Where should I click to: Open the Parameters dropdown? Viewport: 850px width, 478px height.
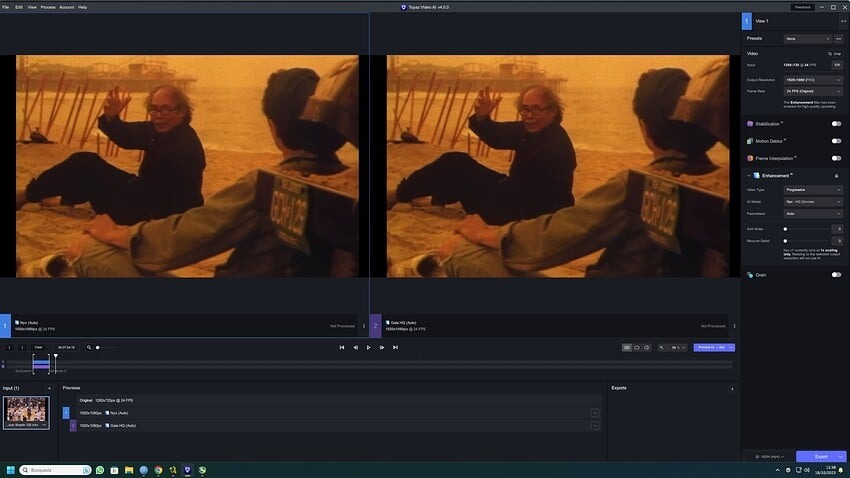tap(813, 214)
